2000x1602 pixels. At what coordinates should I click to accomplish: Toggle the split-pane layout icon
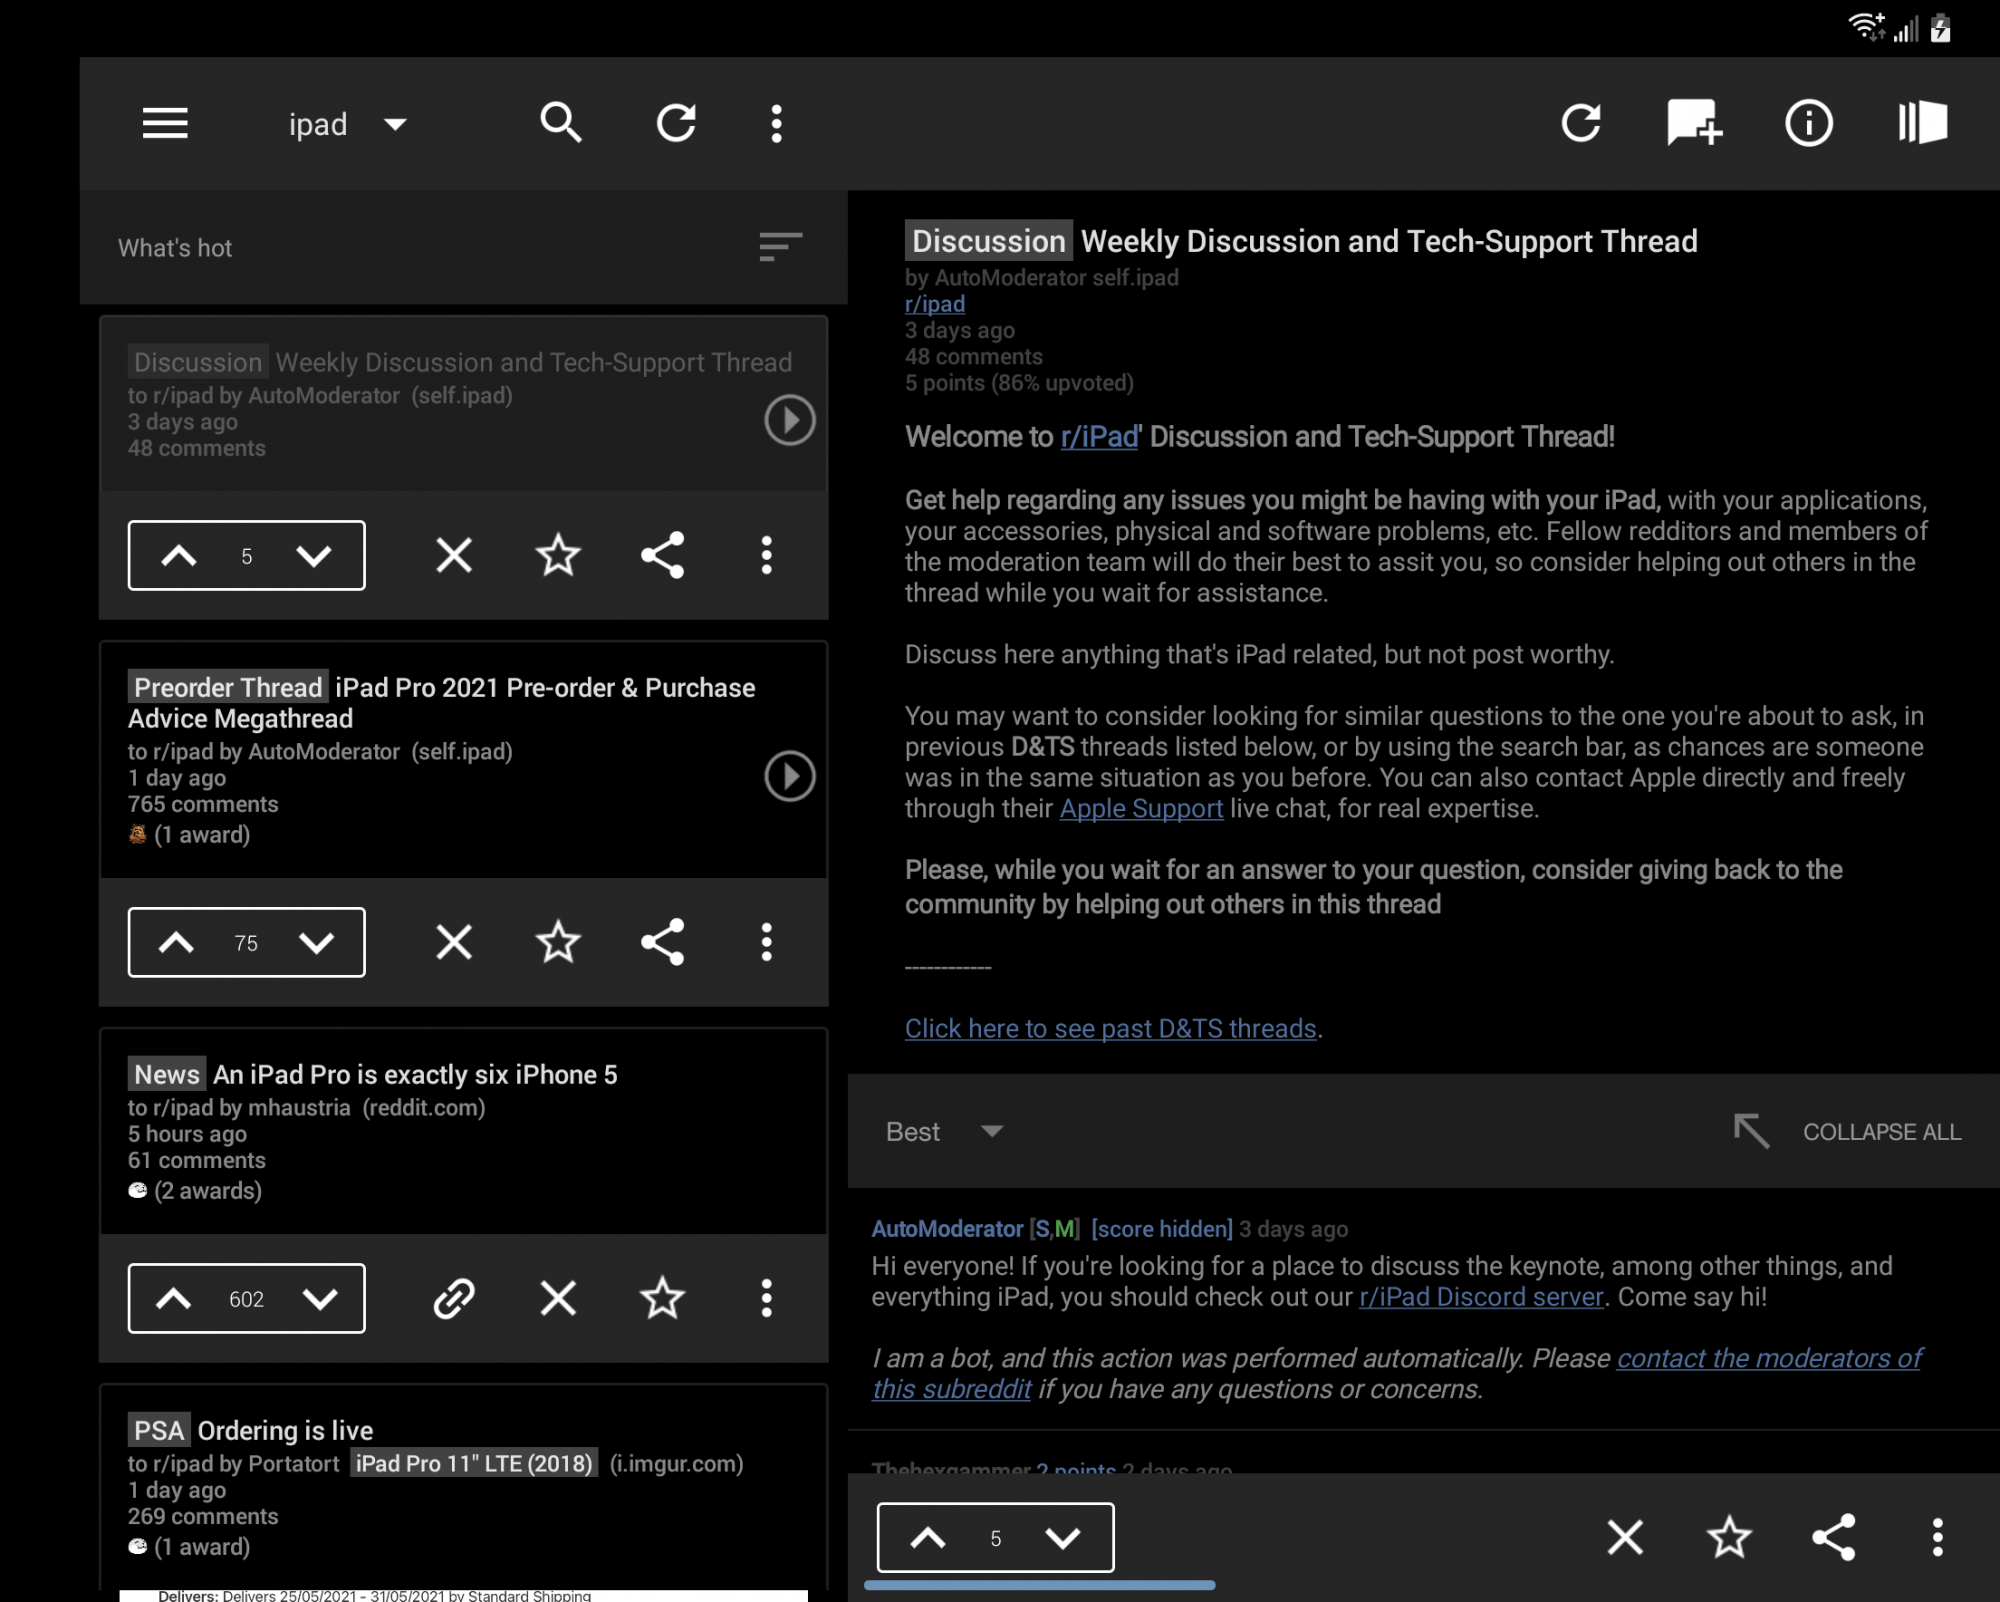tap(1923, 124)
